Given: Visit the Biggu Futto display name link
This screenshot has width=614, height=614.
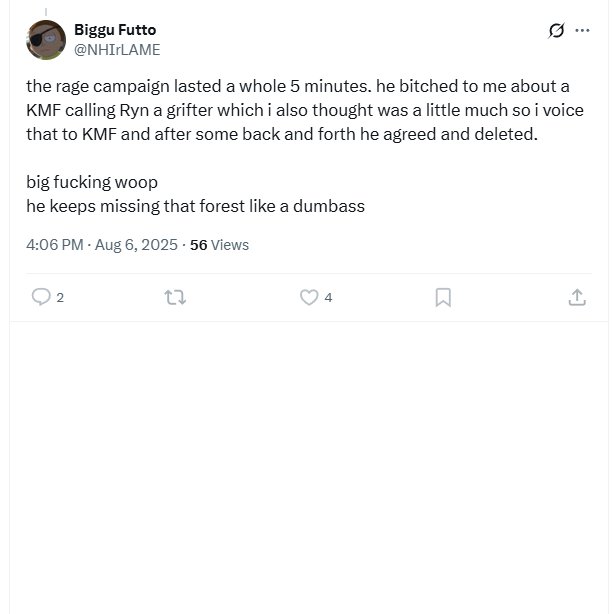Looking at the screenshot, I should [x=115, y=30].
